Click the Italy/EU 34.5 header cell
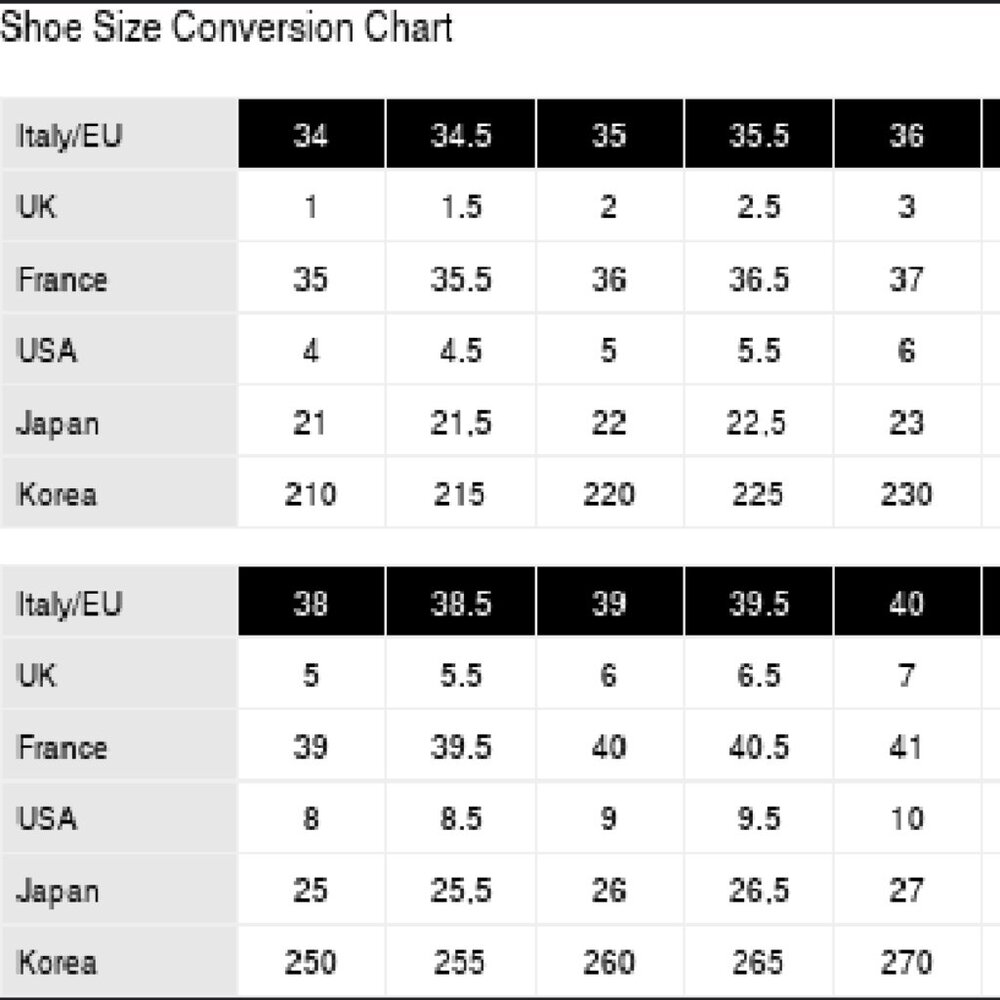Image resolution: width=1000 pixels, height=1000 pixels. (460, 135)
